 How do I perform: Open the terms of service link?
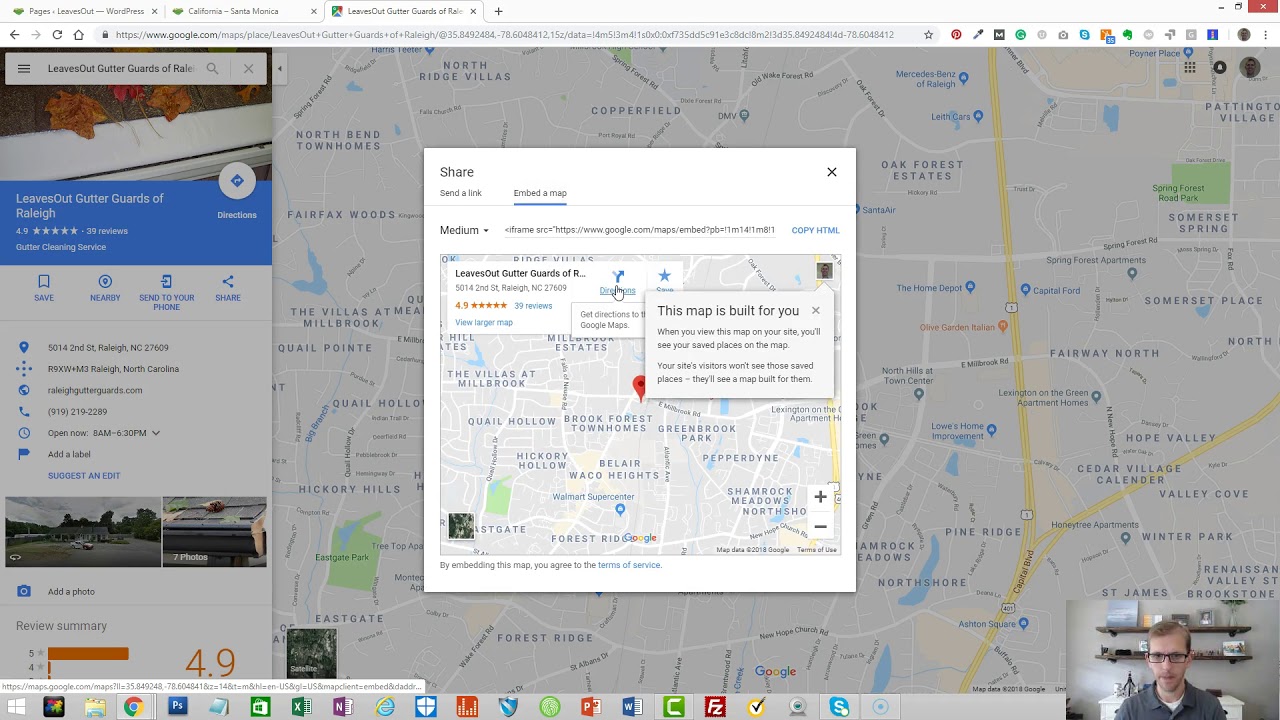click(x=629, y=565)
